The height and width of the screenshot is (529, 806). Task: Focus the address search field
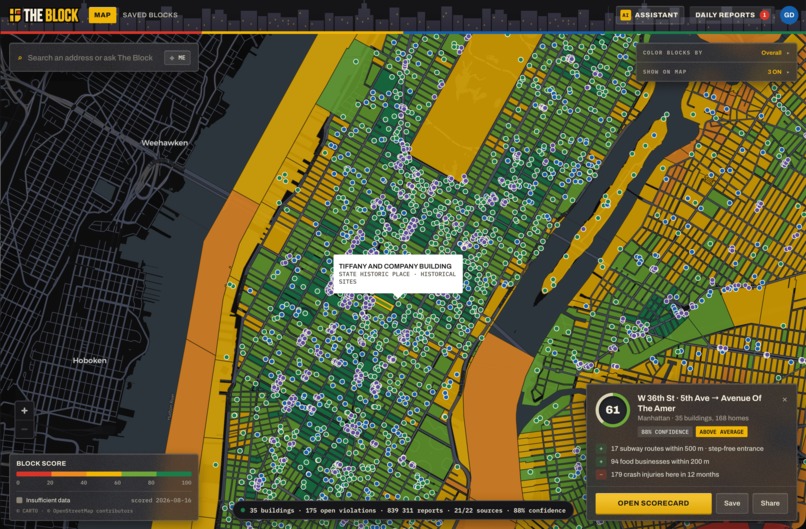pos(90,58)
